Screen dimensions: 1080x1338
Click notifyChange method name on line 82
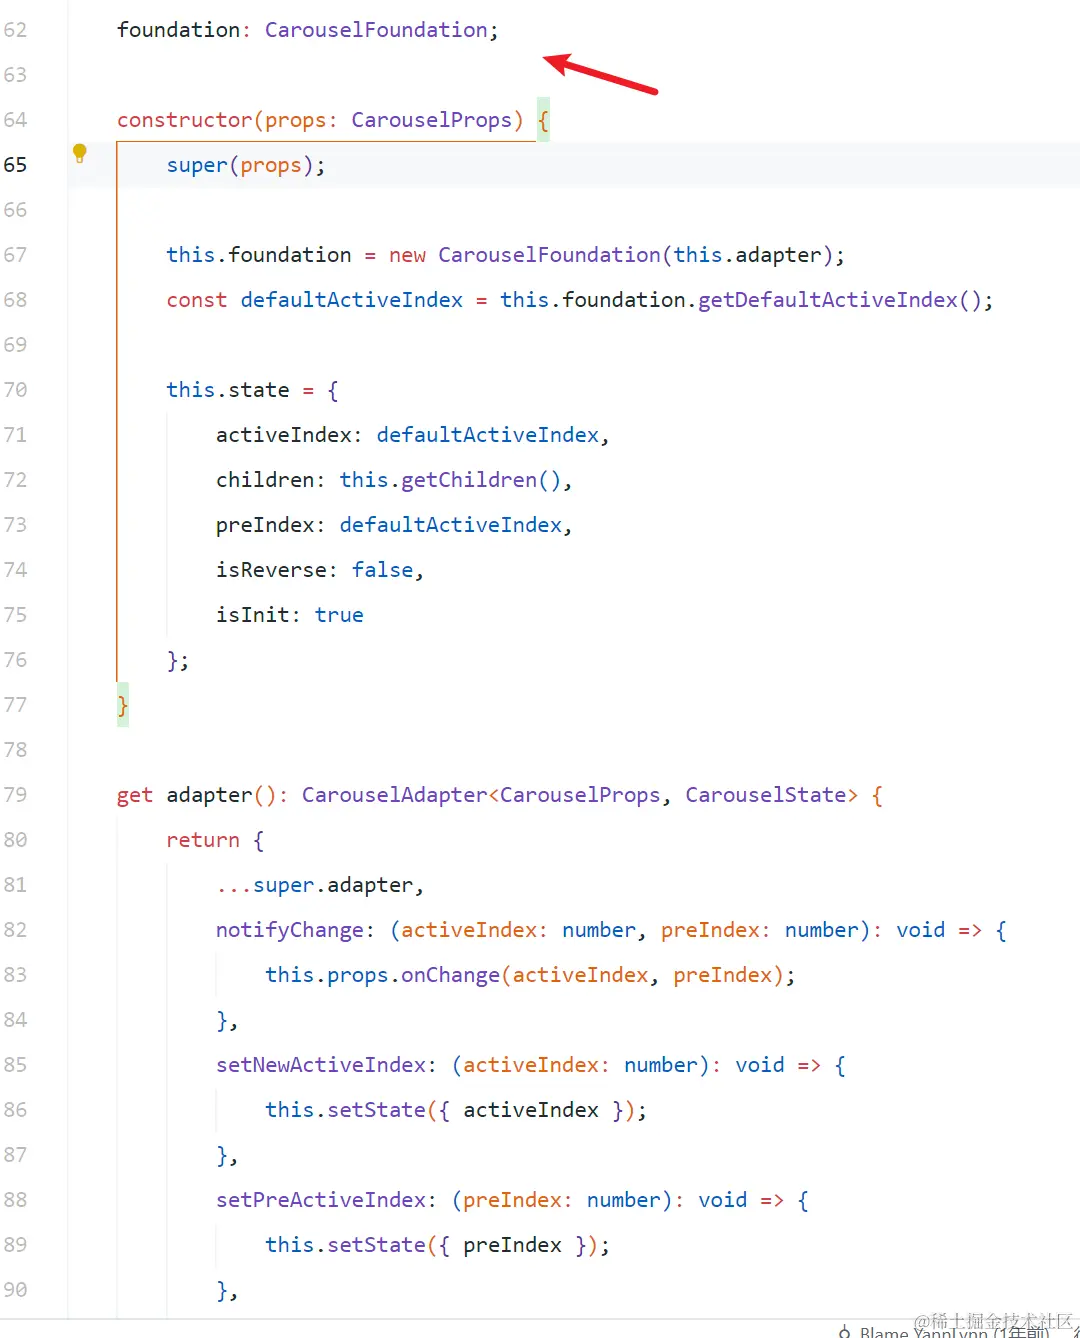290,930
